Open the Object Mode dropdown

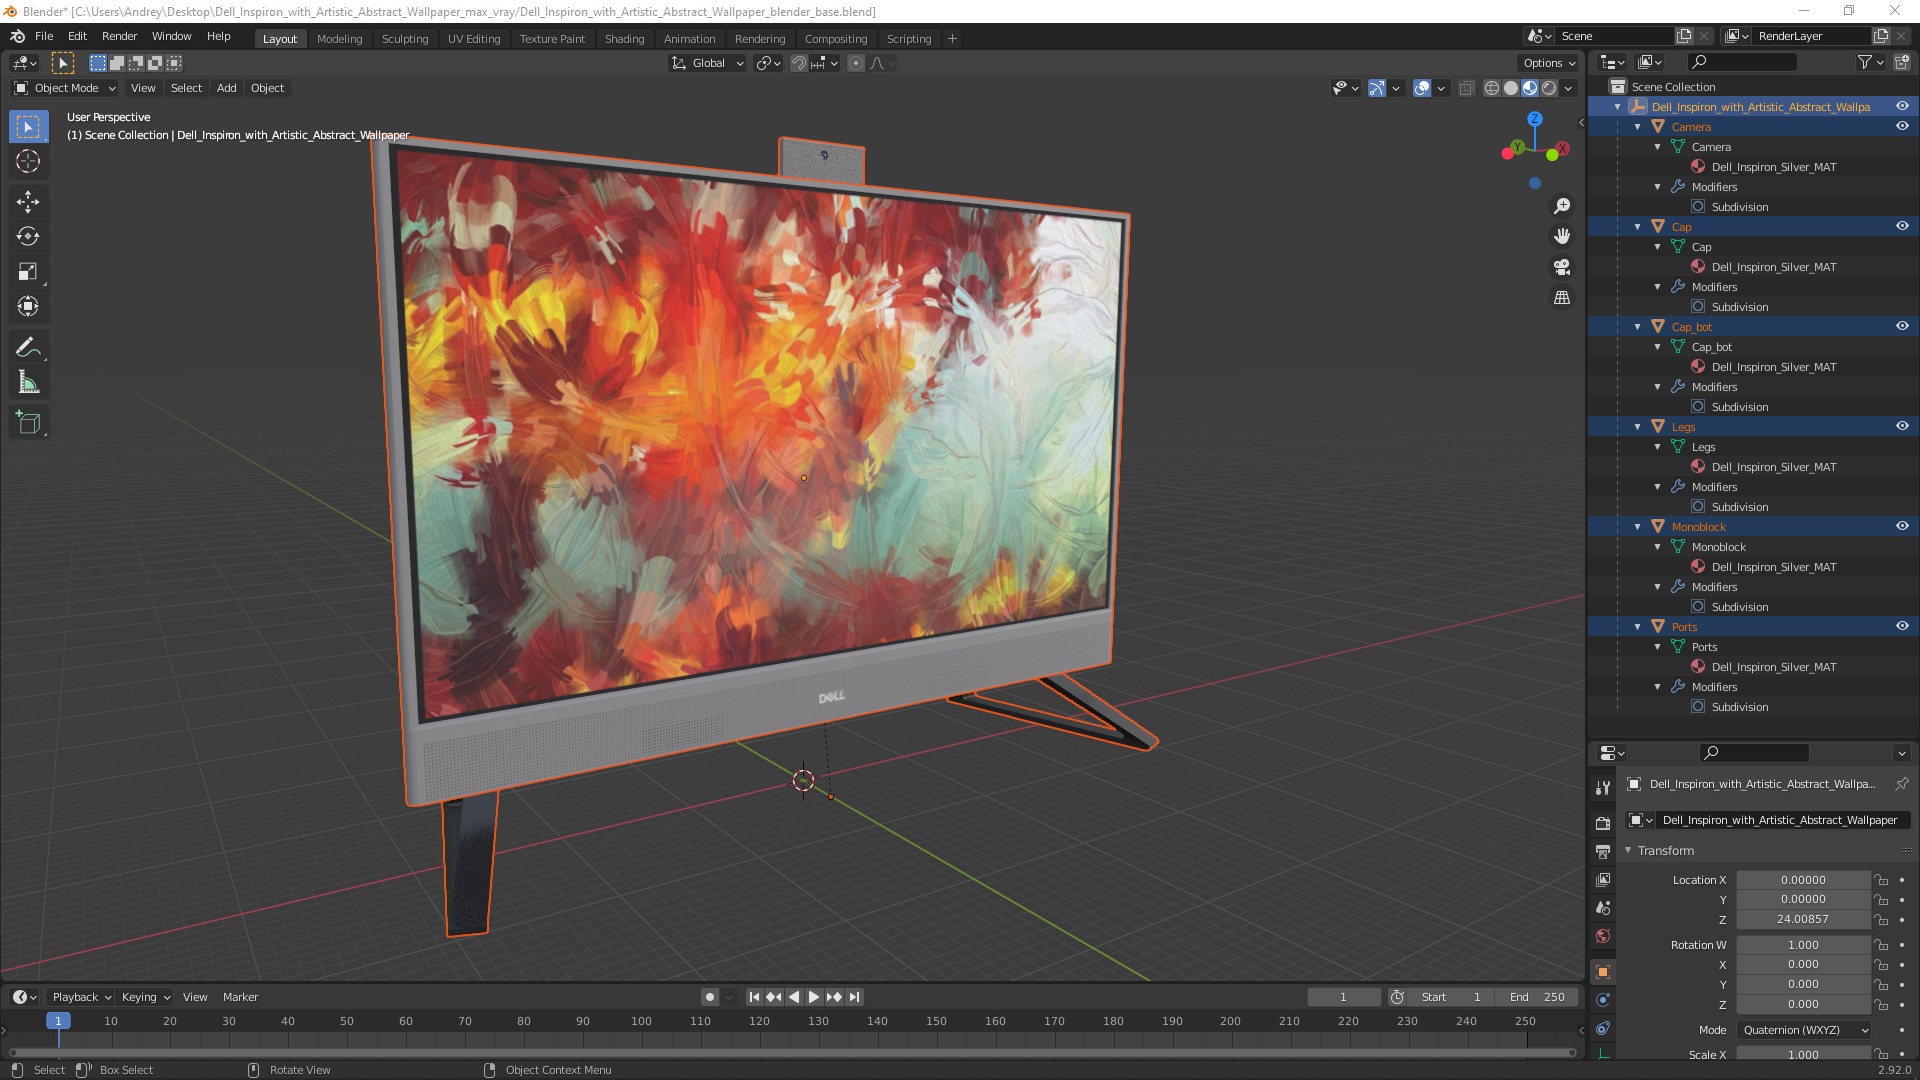pos(65,88)
